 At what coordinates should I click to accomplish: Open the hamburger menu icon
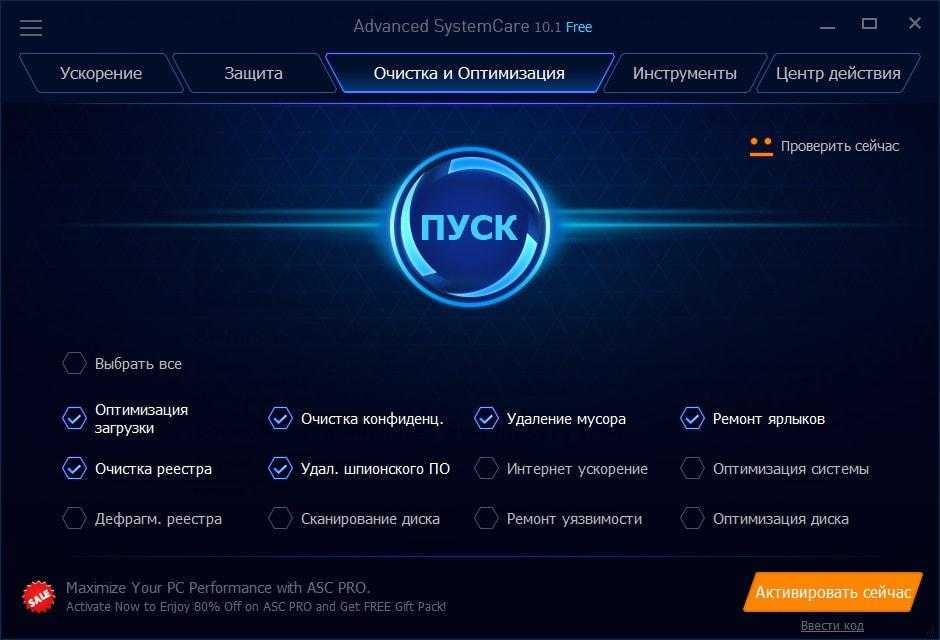point(31,28)
